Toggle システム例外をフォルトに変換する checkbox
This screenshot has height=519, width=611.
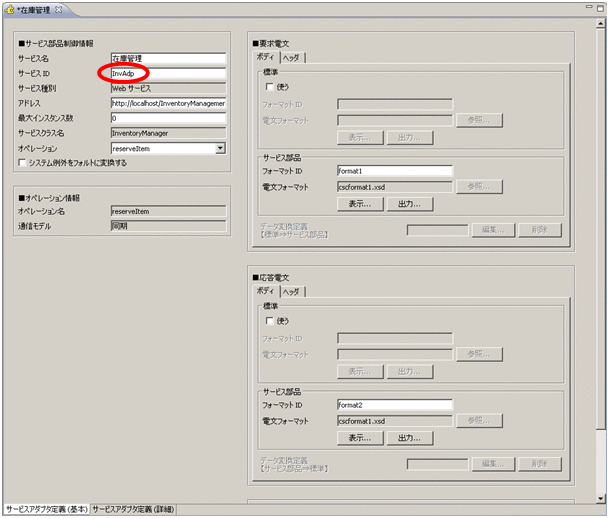(22, 162)
